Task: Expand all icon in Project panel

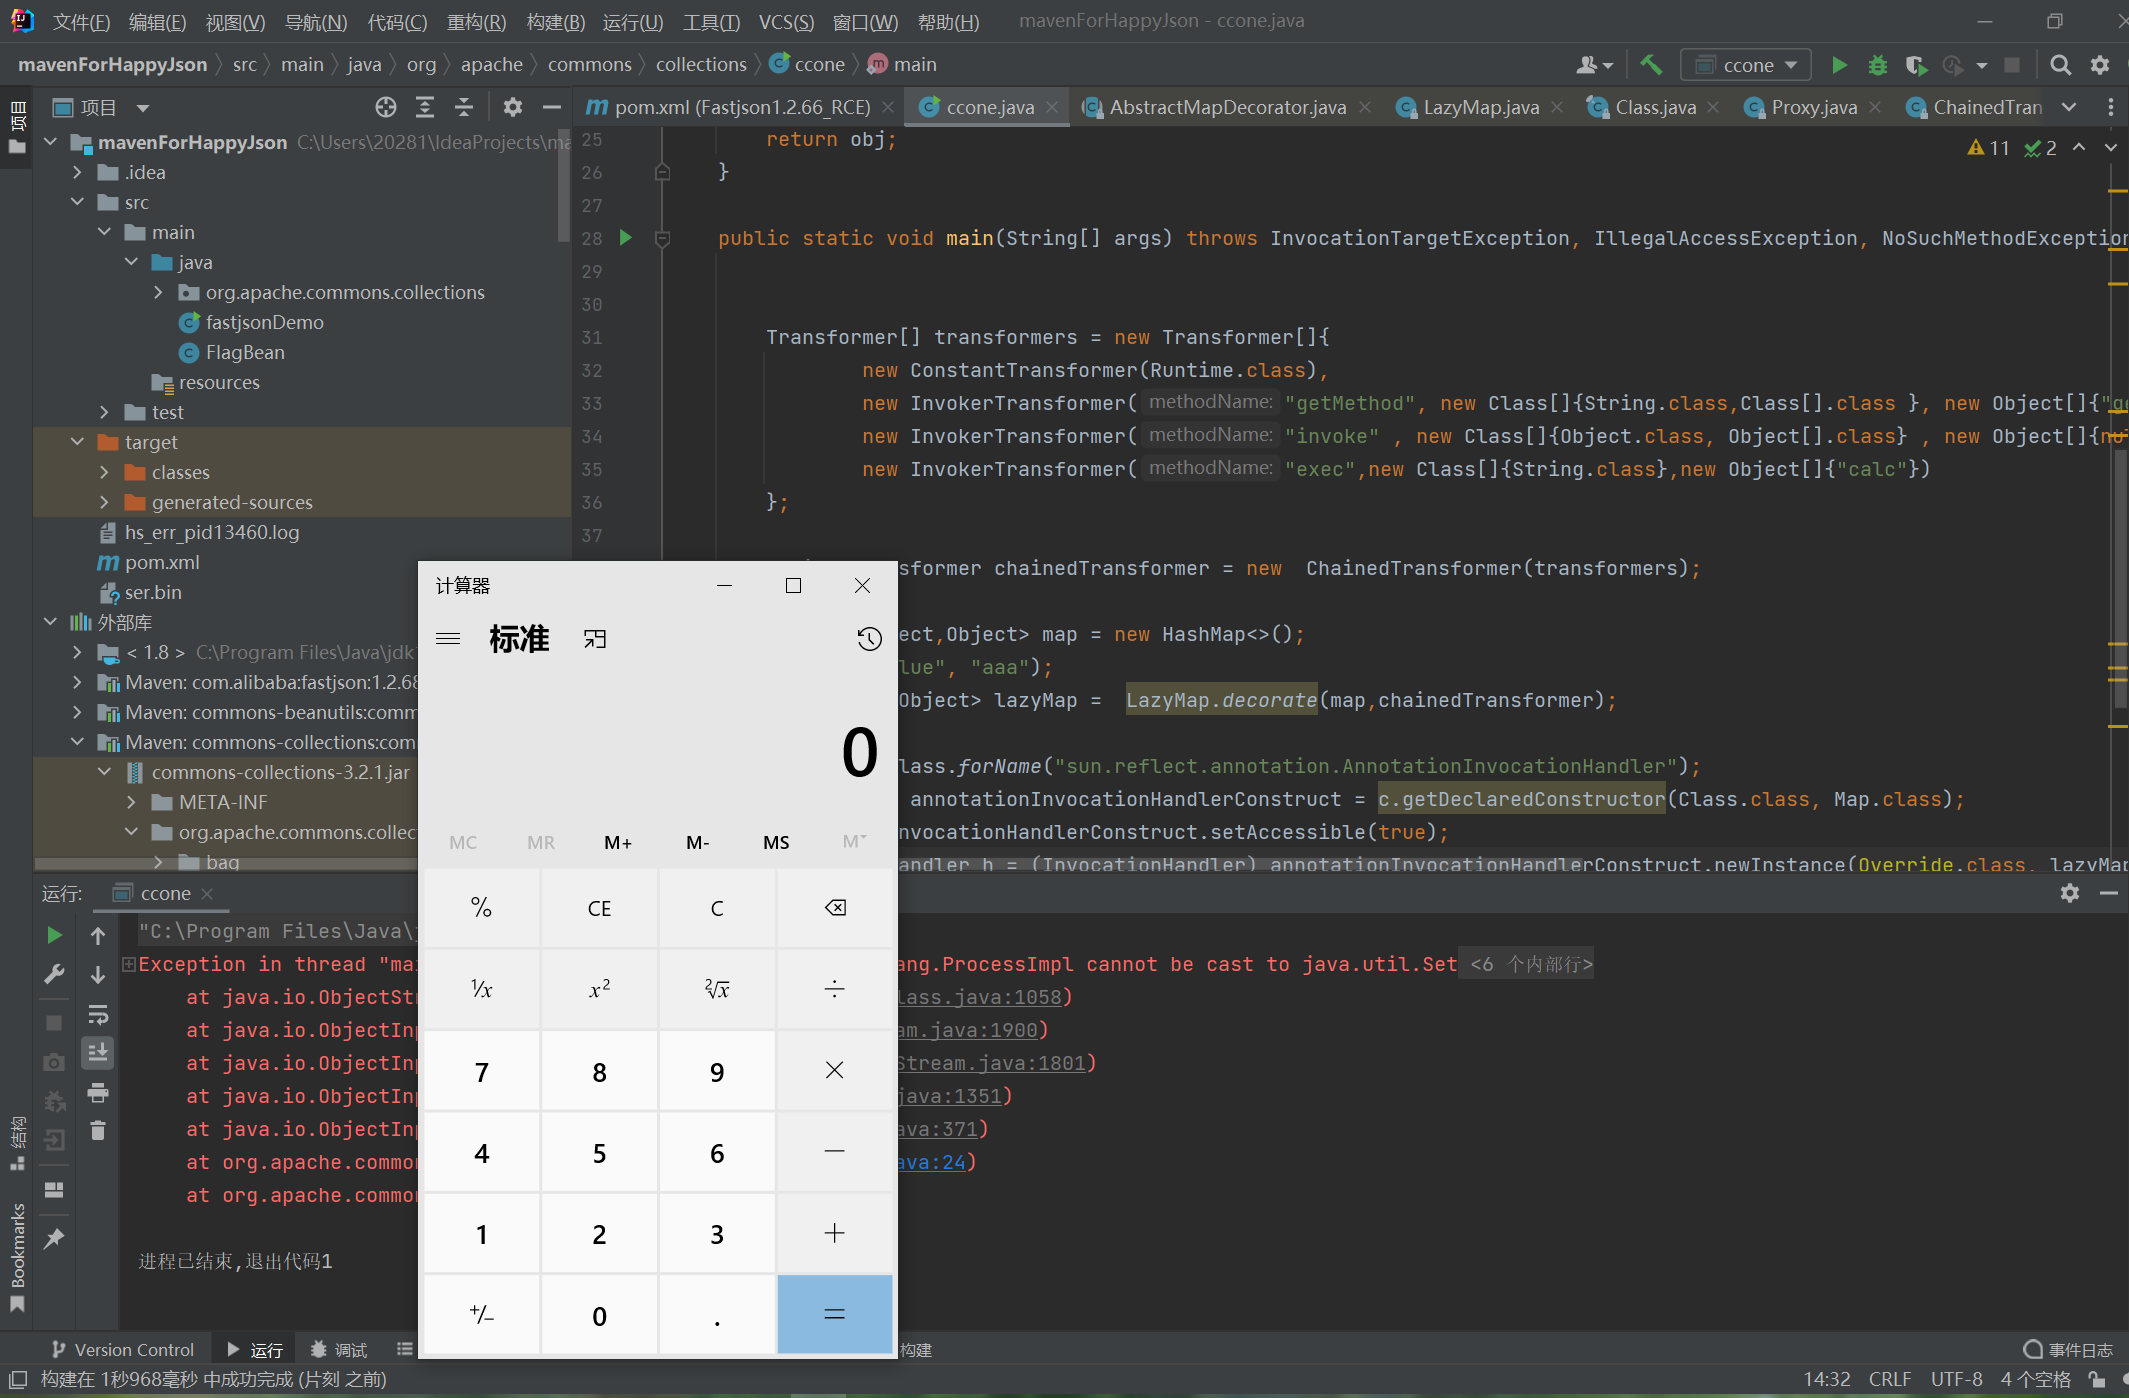Action: click(425, 107)
